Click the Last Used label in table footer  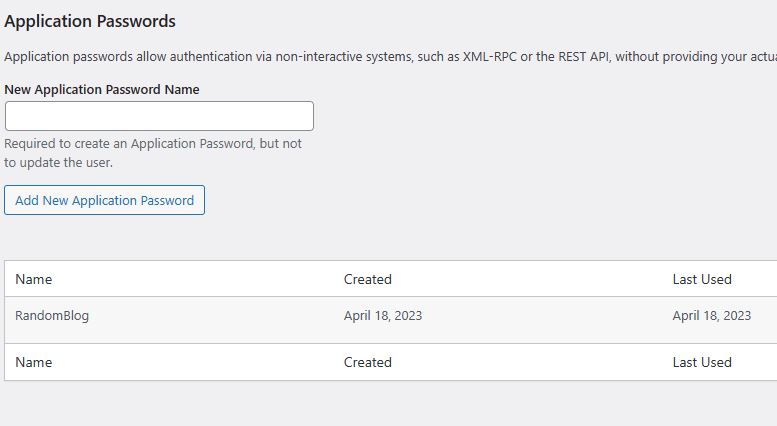click(x=701, y=362)
